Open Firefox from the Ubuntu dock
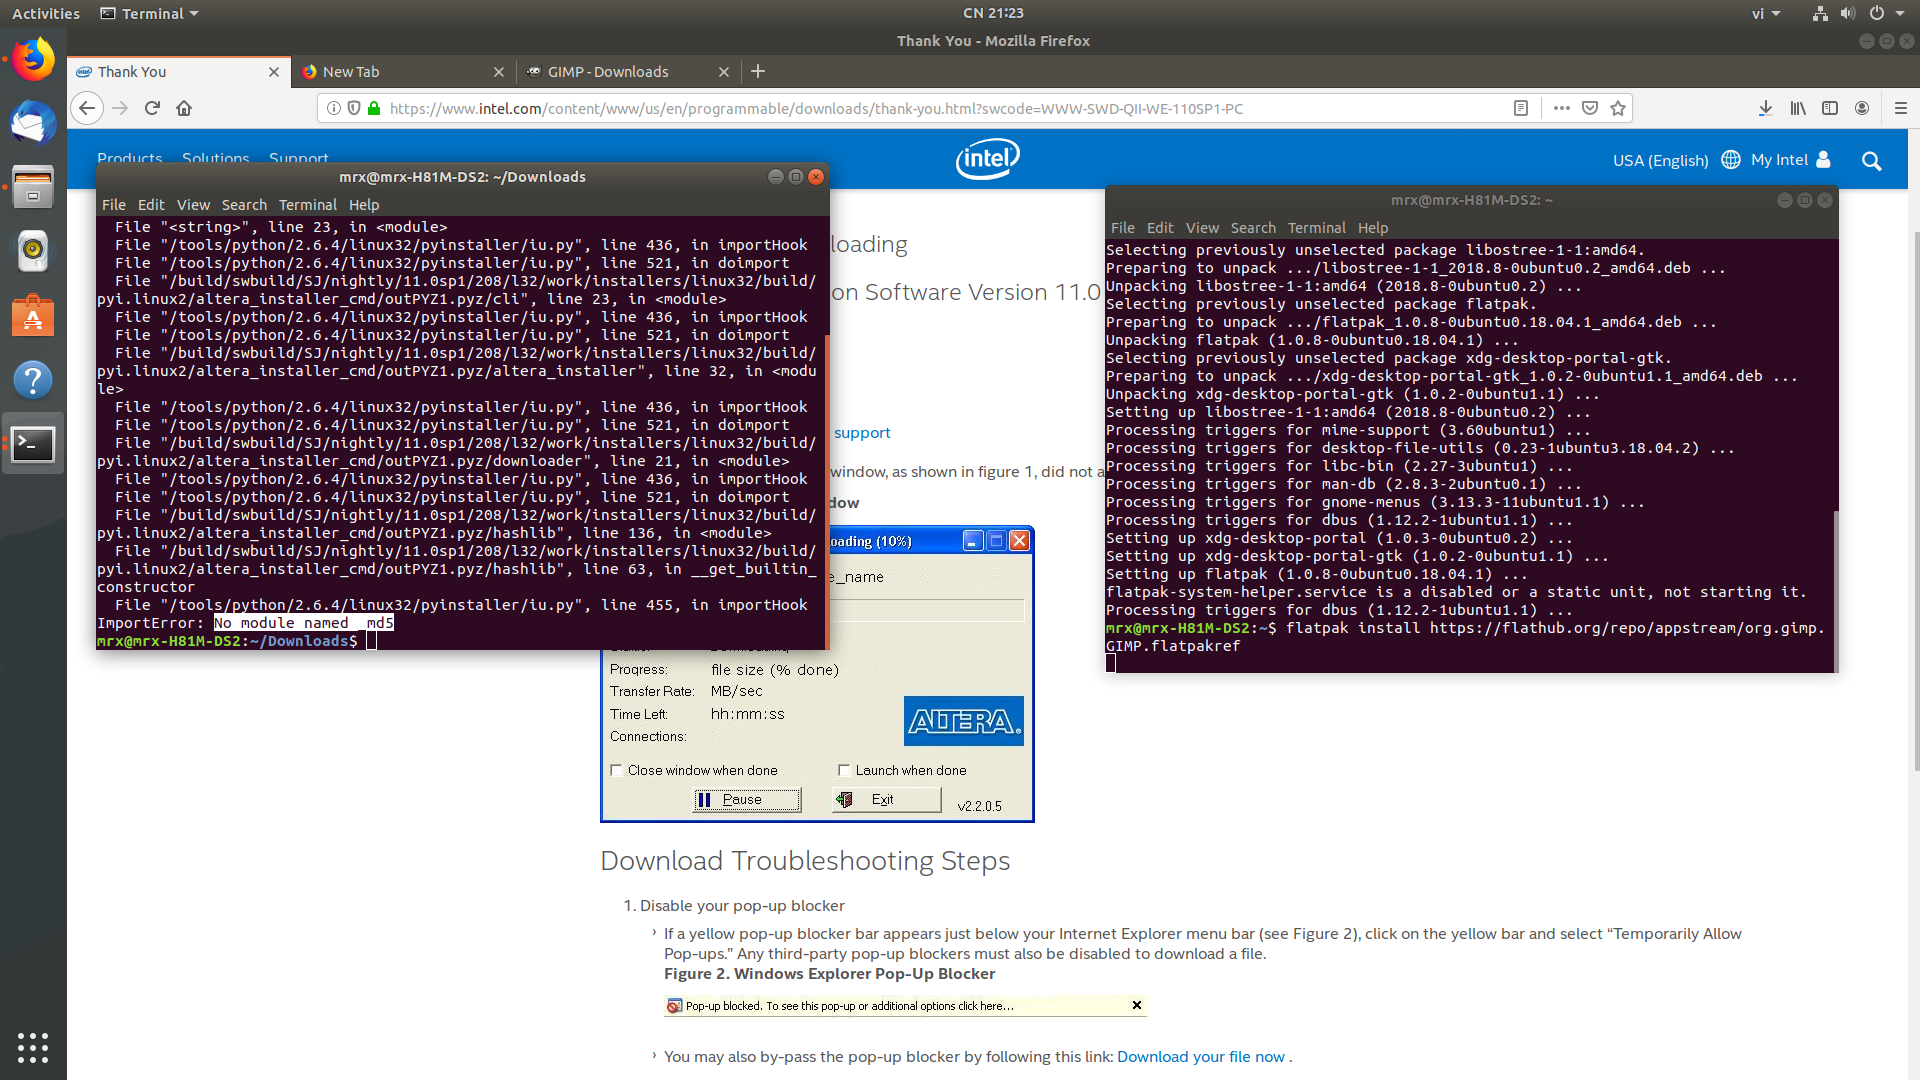Screen dimensions: 1920x1080 click(x=33, y=60)
